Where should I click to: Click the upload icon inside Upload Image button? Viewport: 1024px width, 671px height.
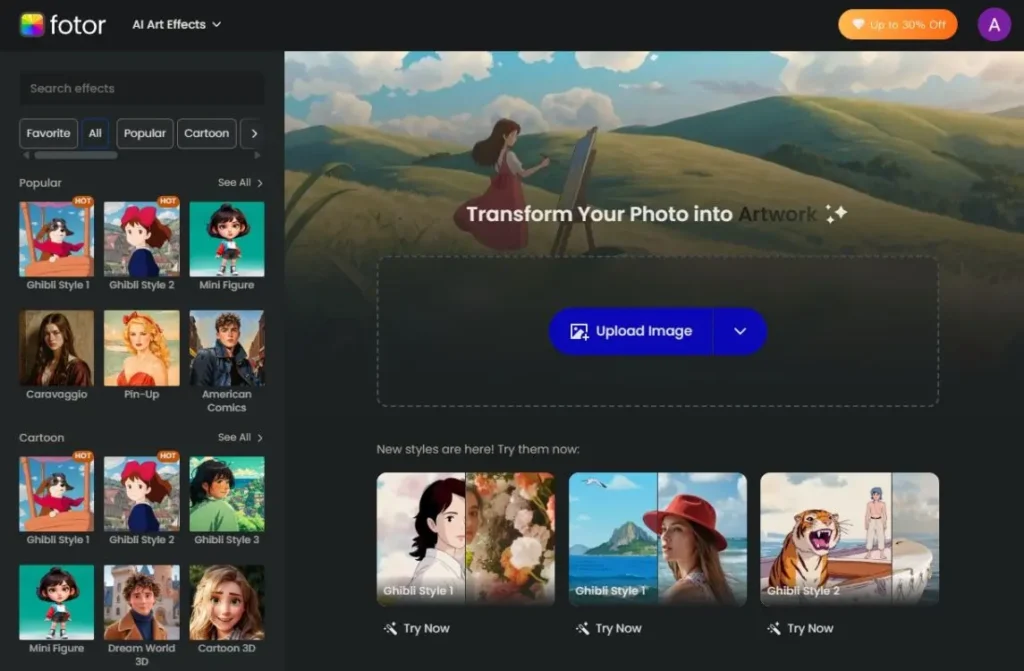(578, 330)
